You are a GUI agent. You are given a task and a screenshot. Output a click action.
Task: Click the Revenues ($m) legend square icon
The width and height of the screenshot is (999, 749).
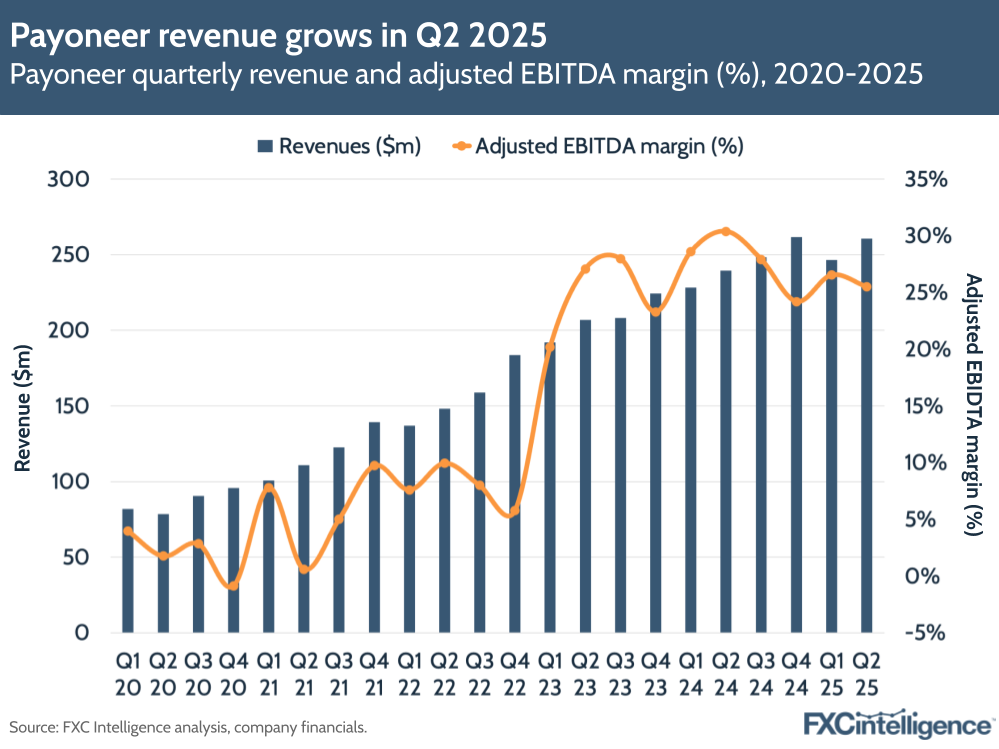point(265,146)
